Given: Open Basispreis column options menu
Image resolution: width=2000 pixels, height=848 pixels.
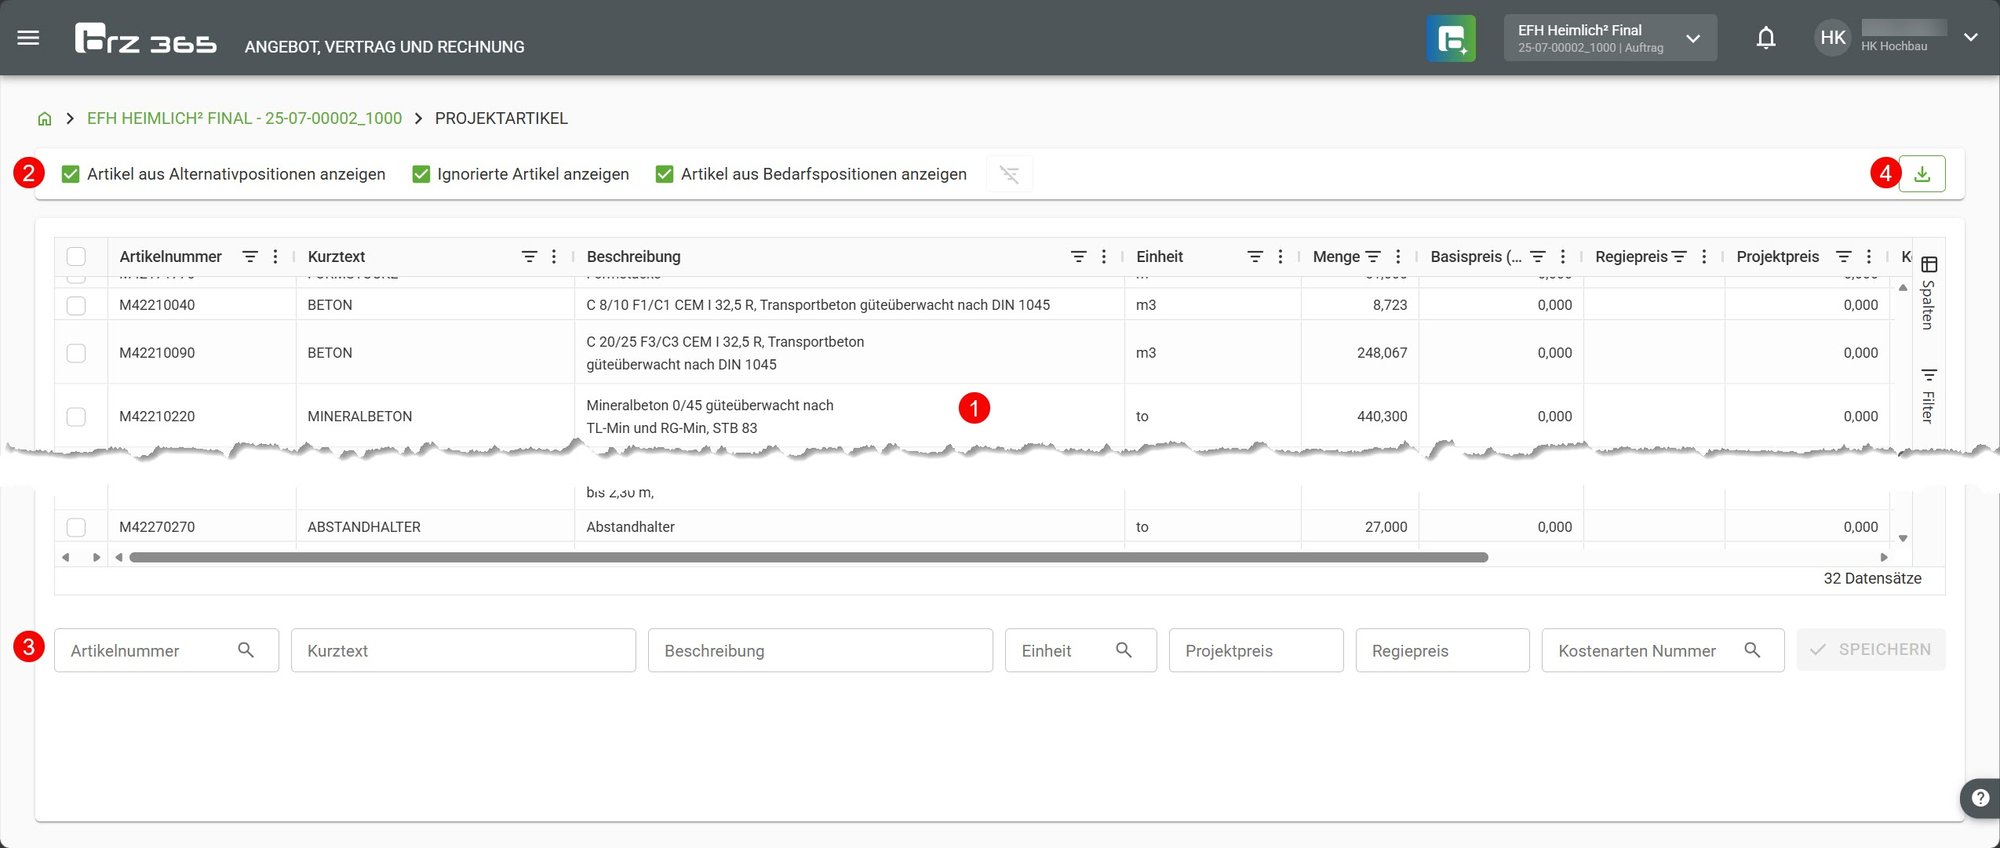Looking at the screenshot, I should click(1563, 257).
